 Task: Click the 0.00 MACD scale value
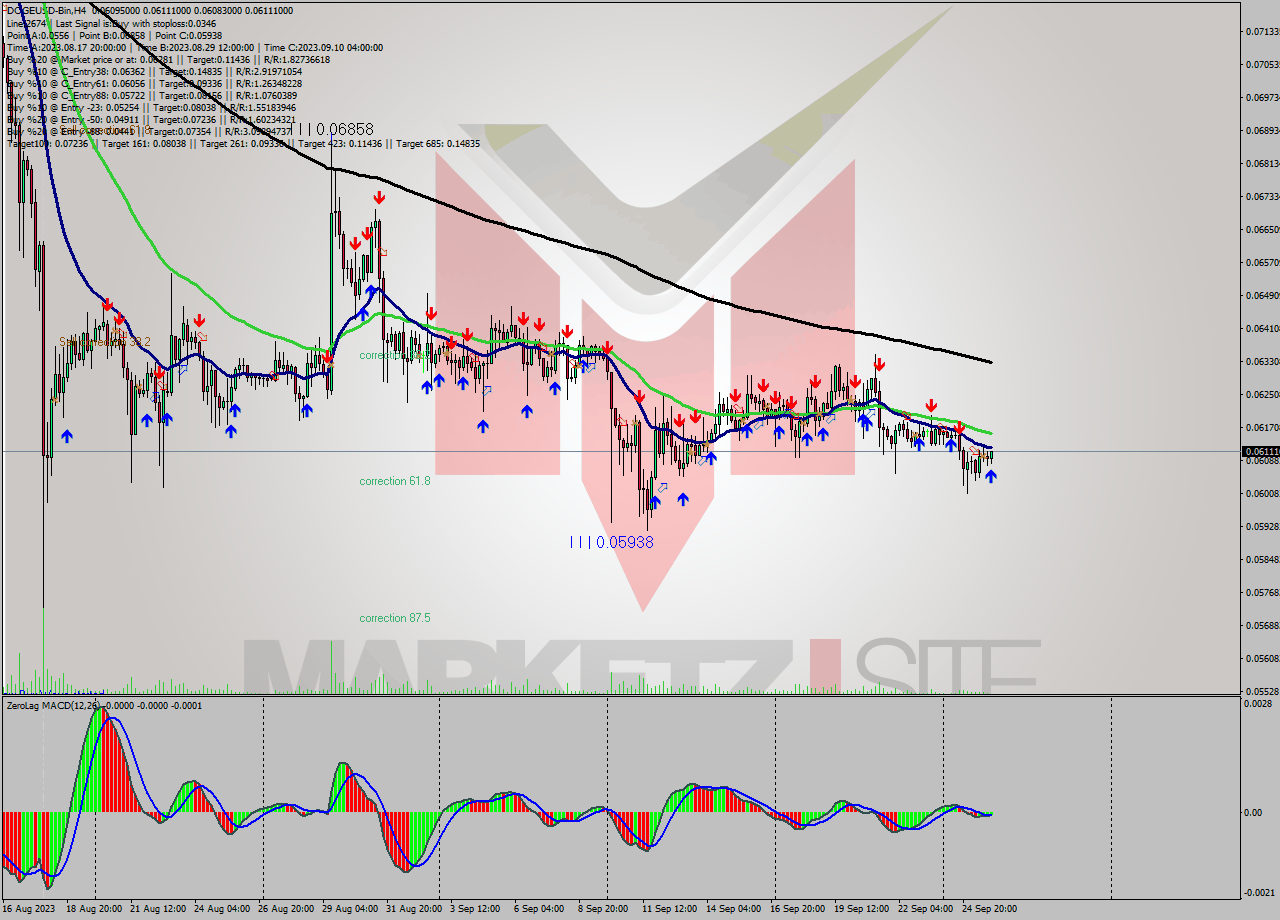[1254, 812]
